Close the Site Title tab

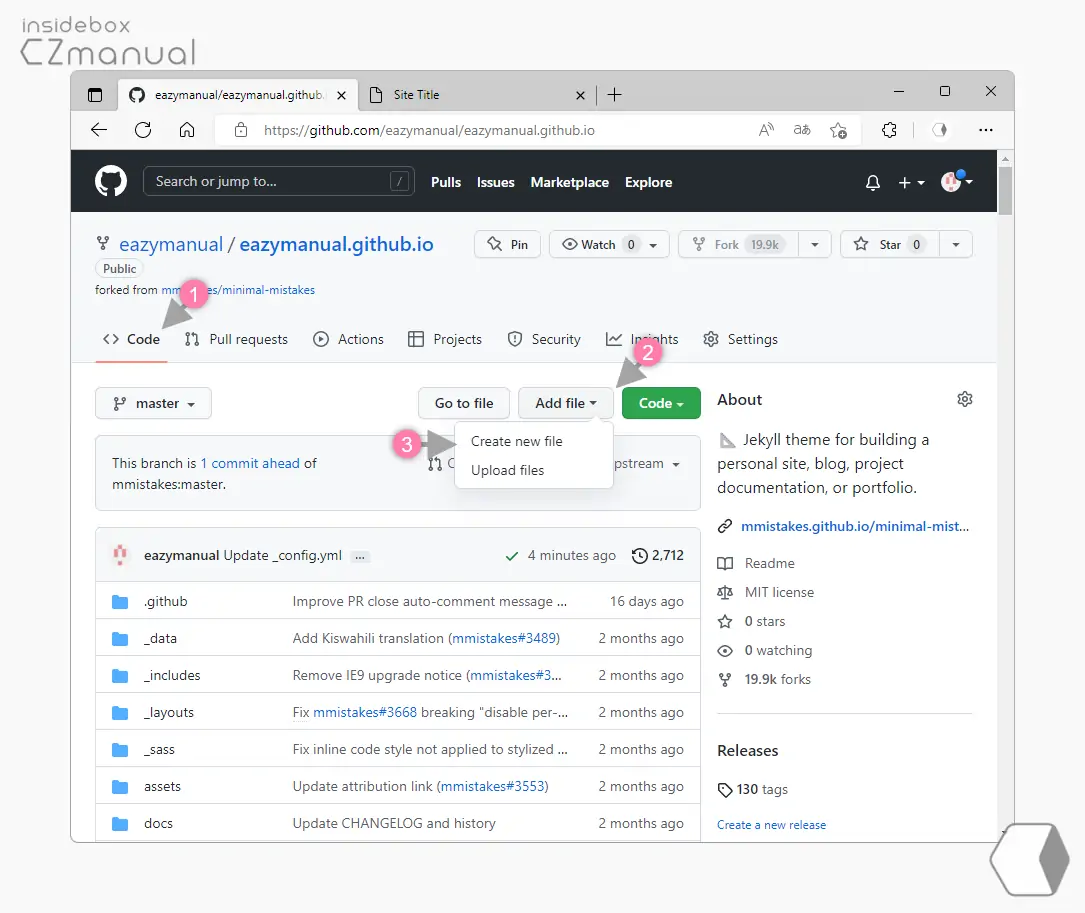coord(580,96)
